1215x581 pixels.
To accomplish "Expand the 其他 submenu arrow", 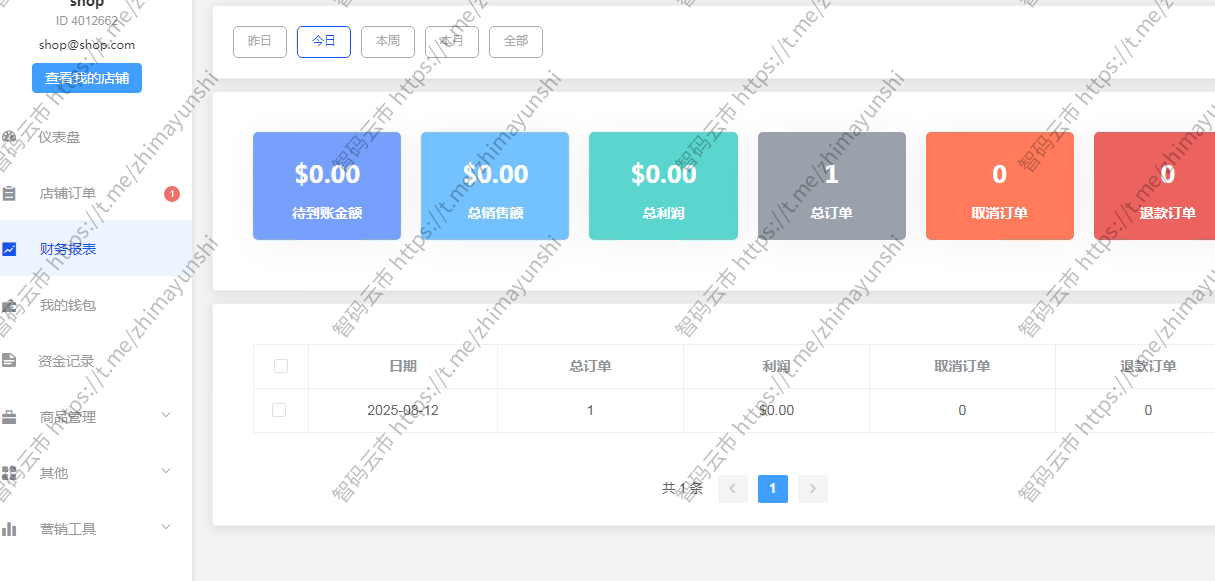I will pos(166,471).
